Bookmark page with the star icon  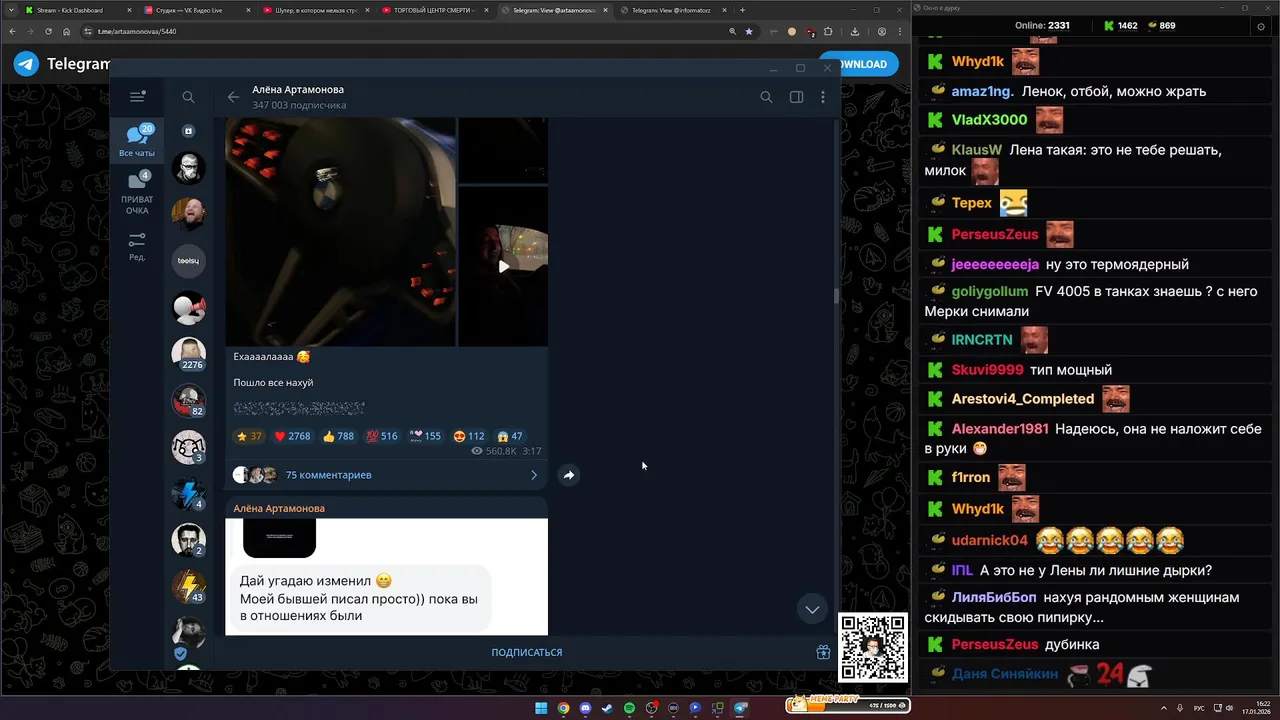[748, 31]
